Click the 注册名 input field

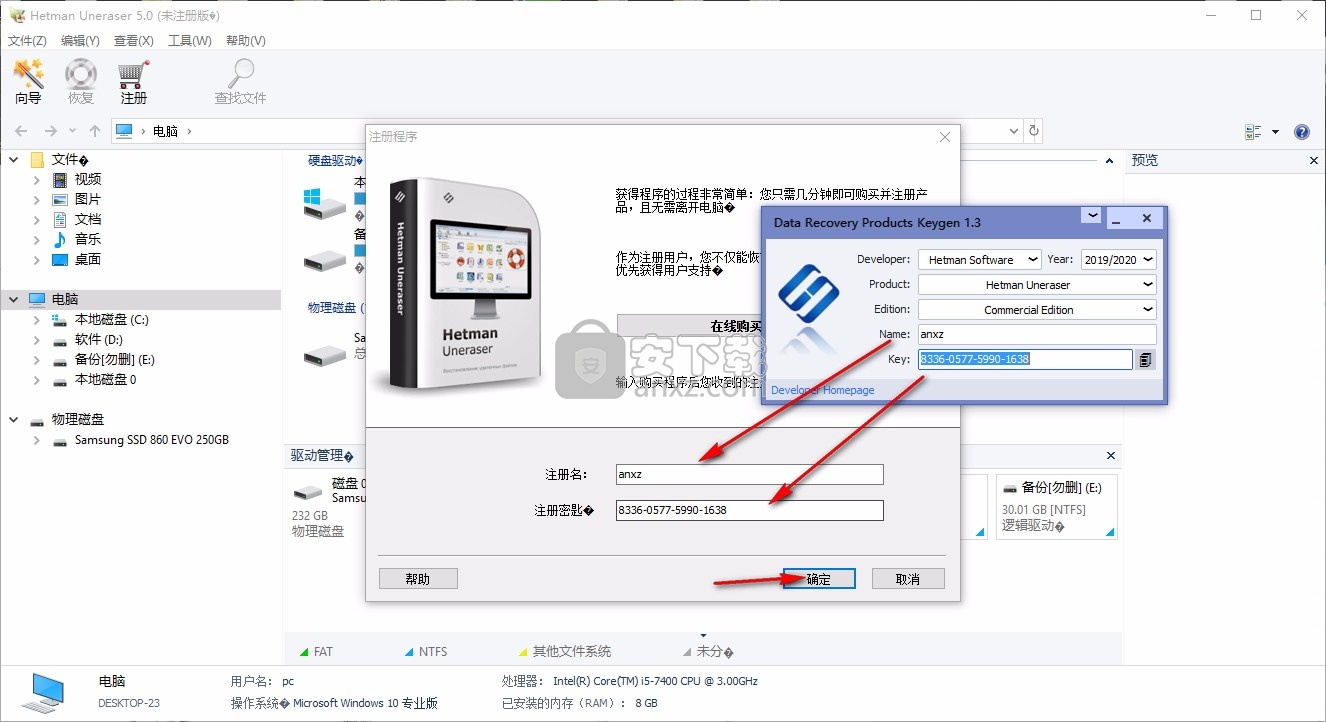point(750,475)
